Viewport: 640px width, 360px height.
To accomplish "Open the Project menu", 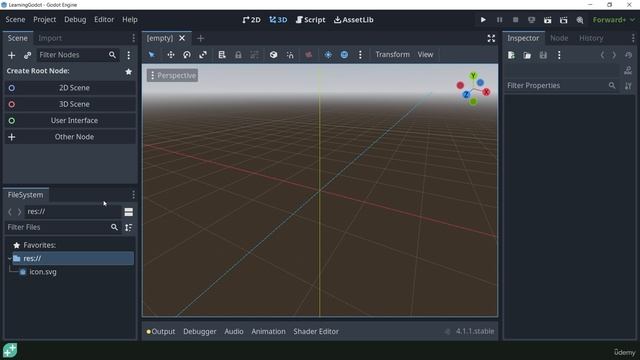I will point(44,20).
